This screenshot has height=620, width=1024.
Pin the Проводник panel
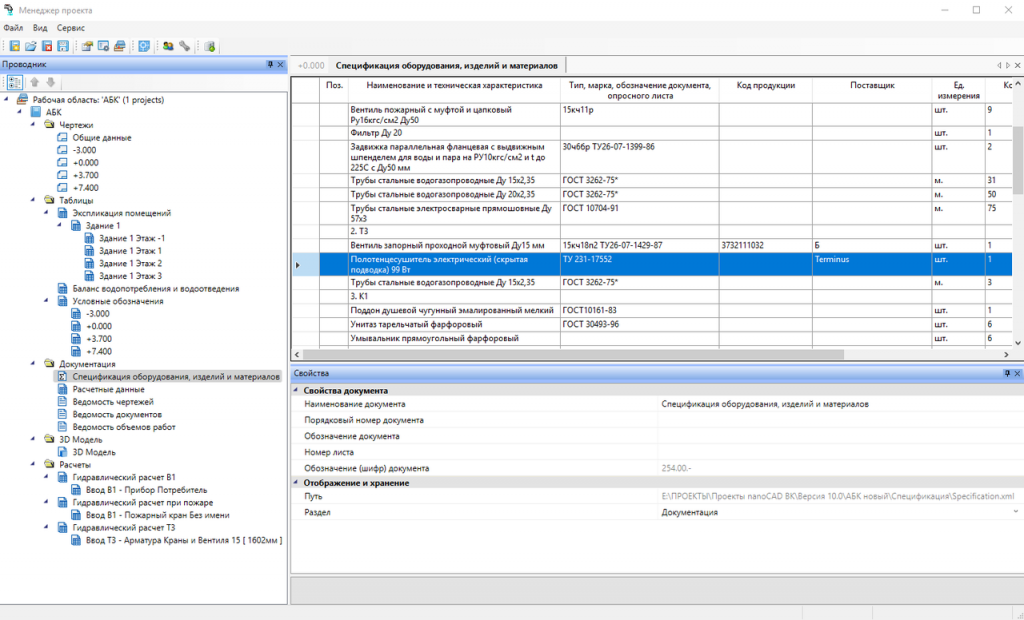click(270, 65)
